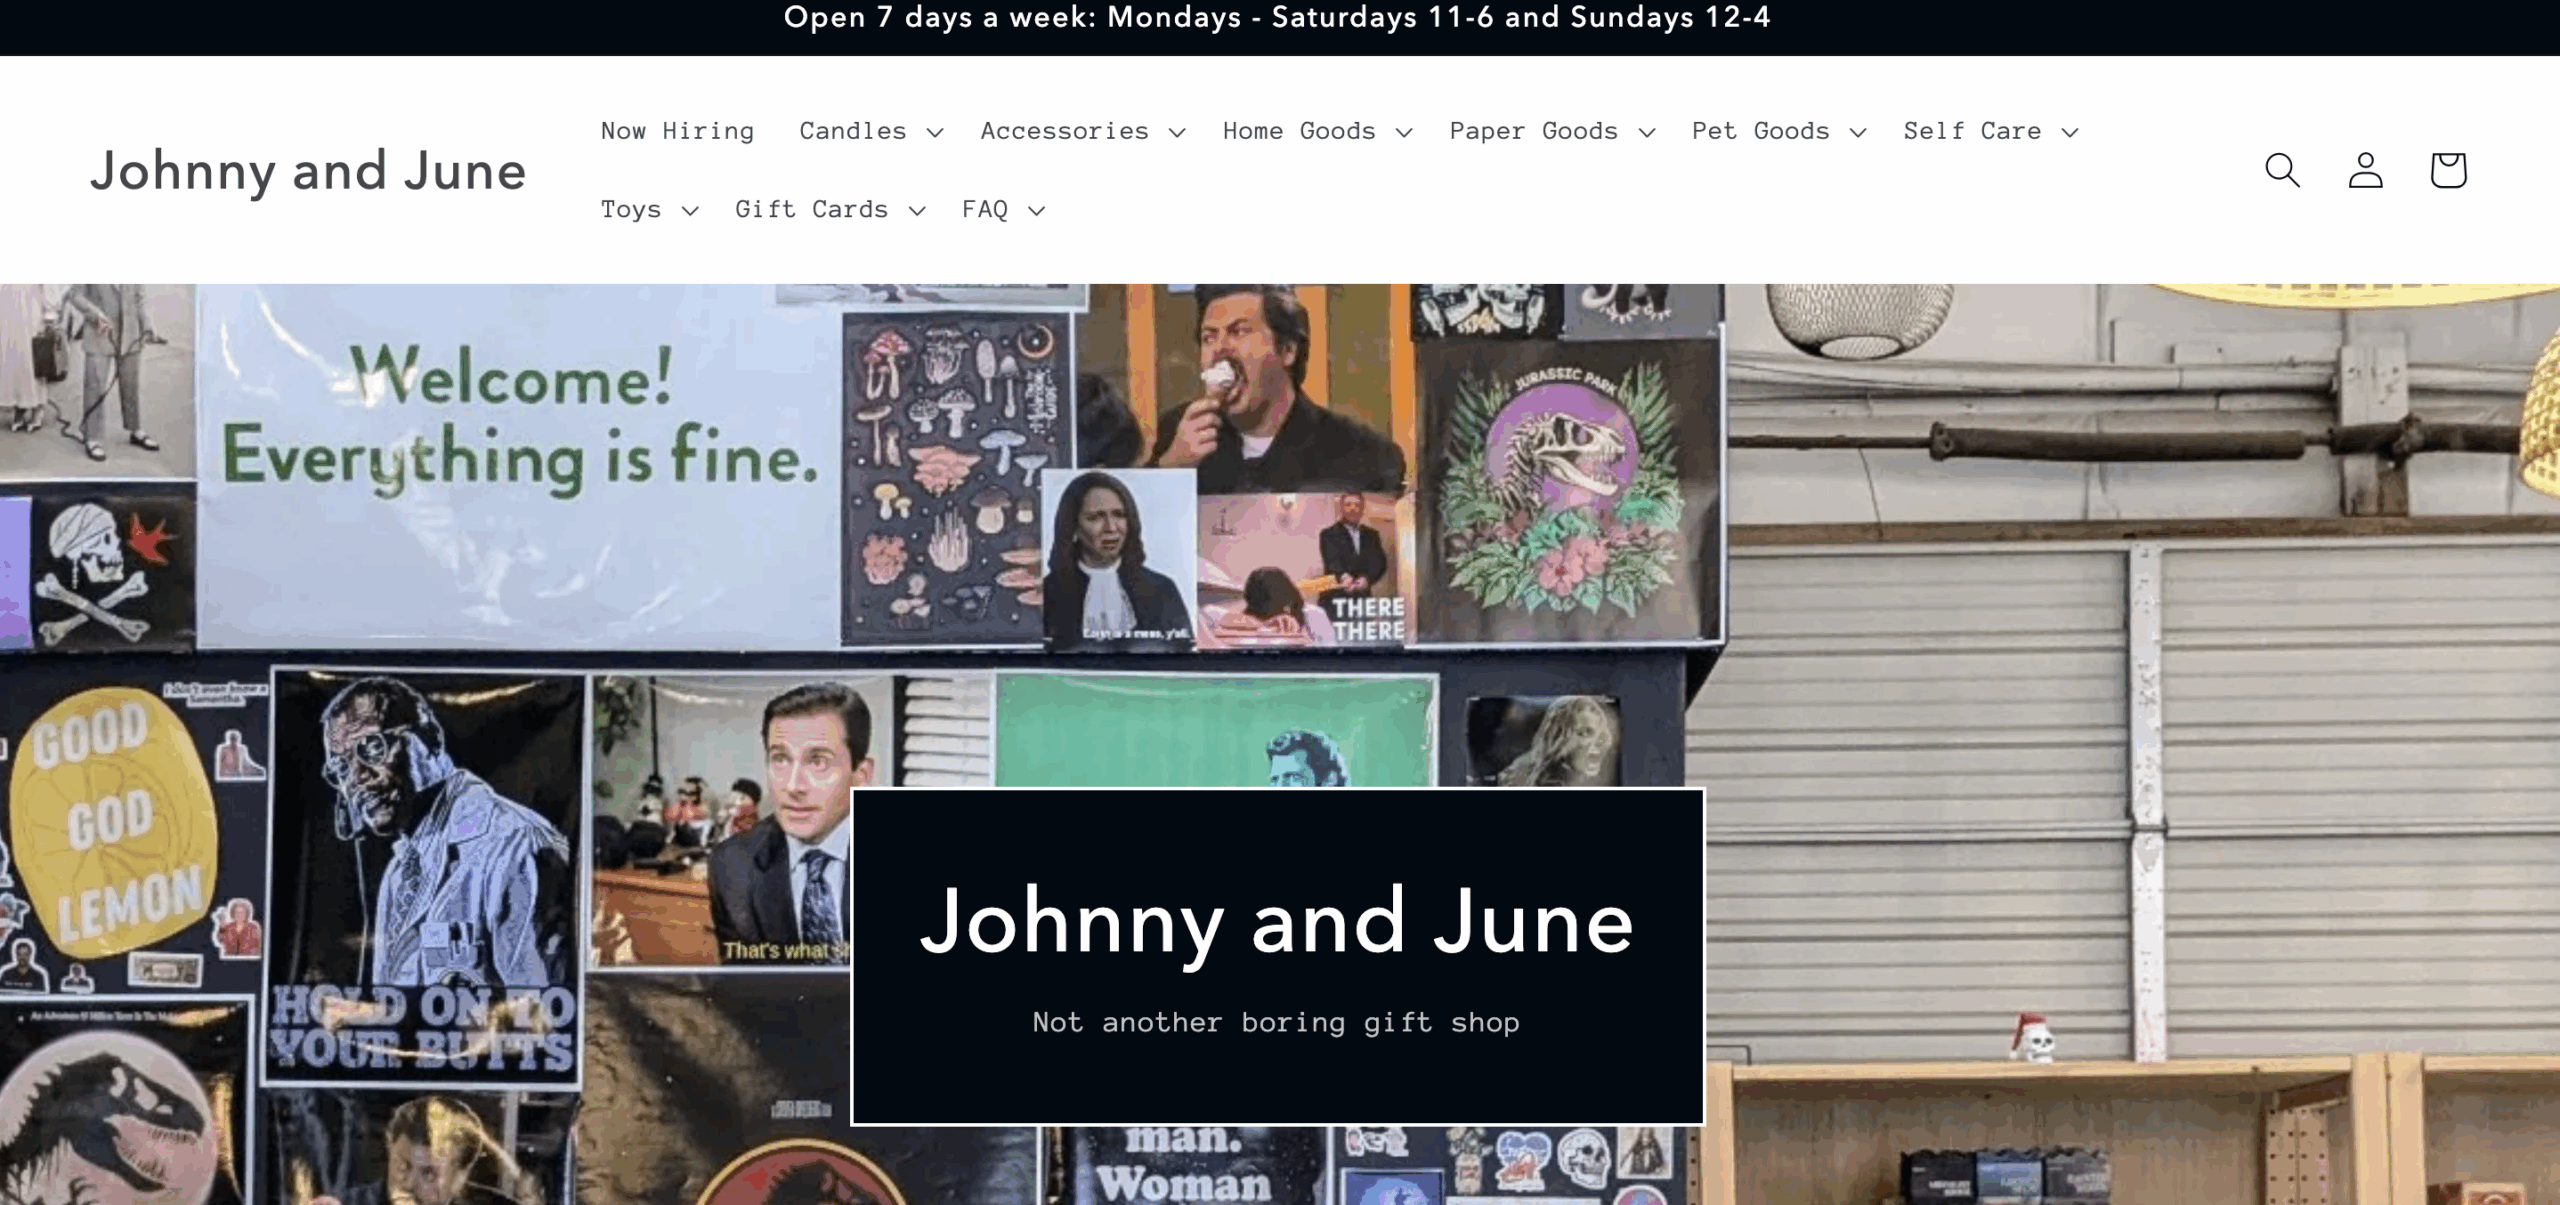2560x1205 pixels.
Task: Select the Now Hiring menu item
Action: tap(677, 131)
